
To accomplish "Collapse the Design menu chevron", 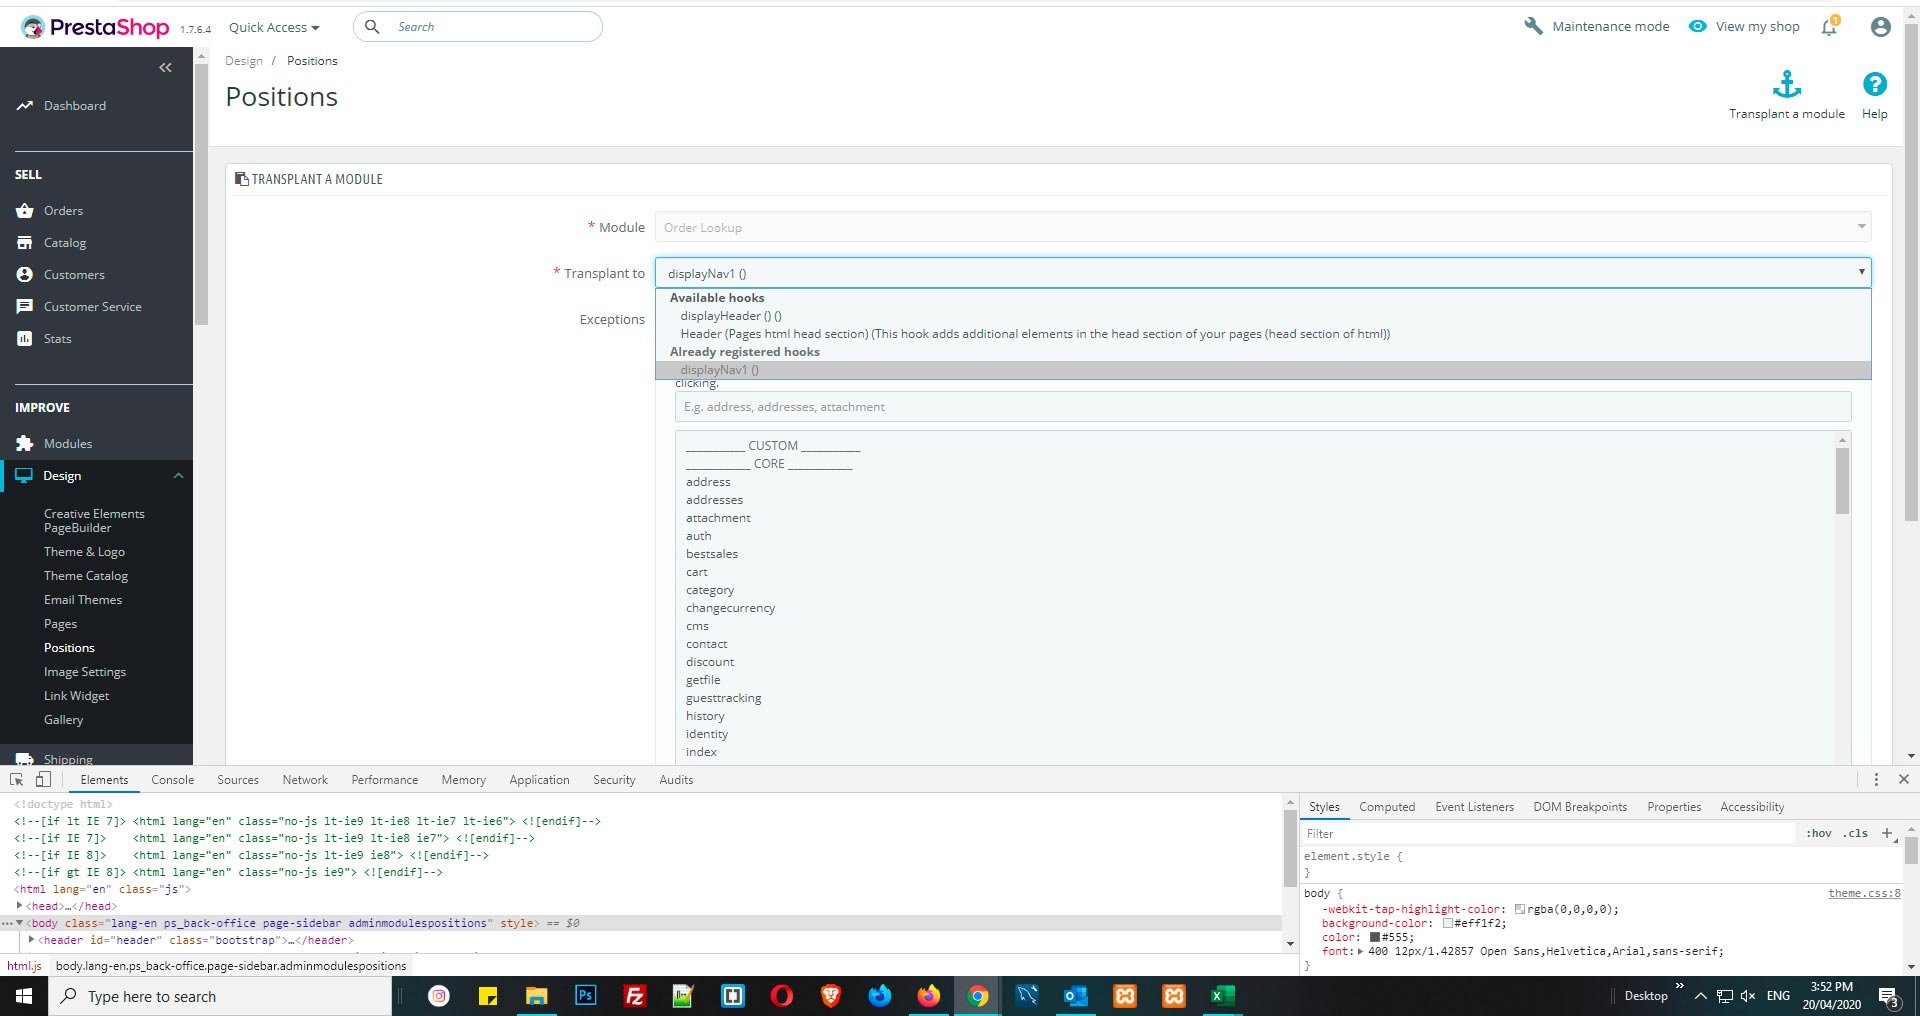I will [178, 476].
